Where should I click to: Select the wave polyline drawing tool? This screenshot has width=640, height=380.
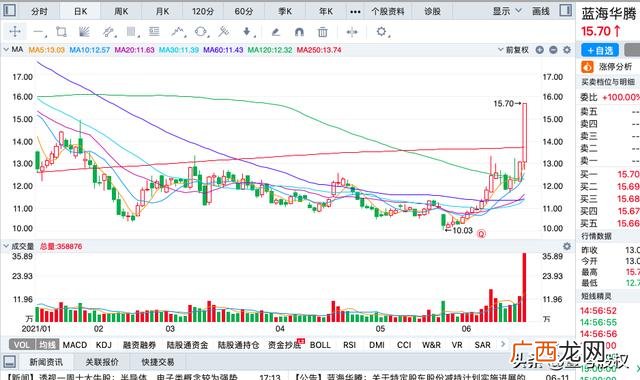(x=178, y=32)
